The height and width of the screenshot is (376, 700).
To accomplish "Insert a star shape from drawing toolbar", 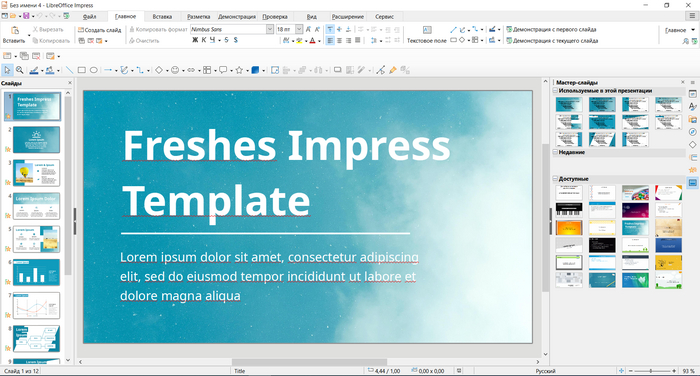I will pyautogui.click(x=239, y=70).
